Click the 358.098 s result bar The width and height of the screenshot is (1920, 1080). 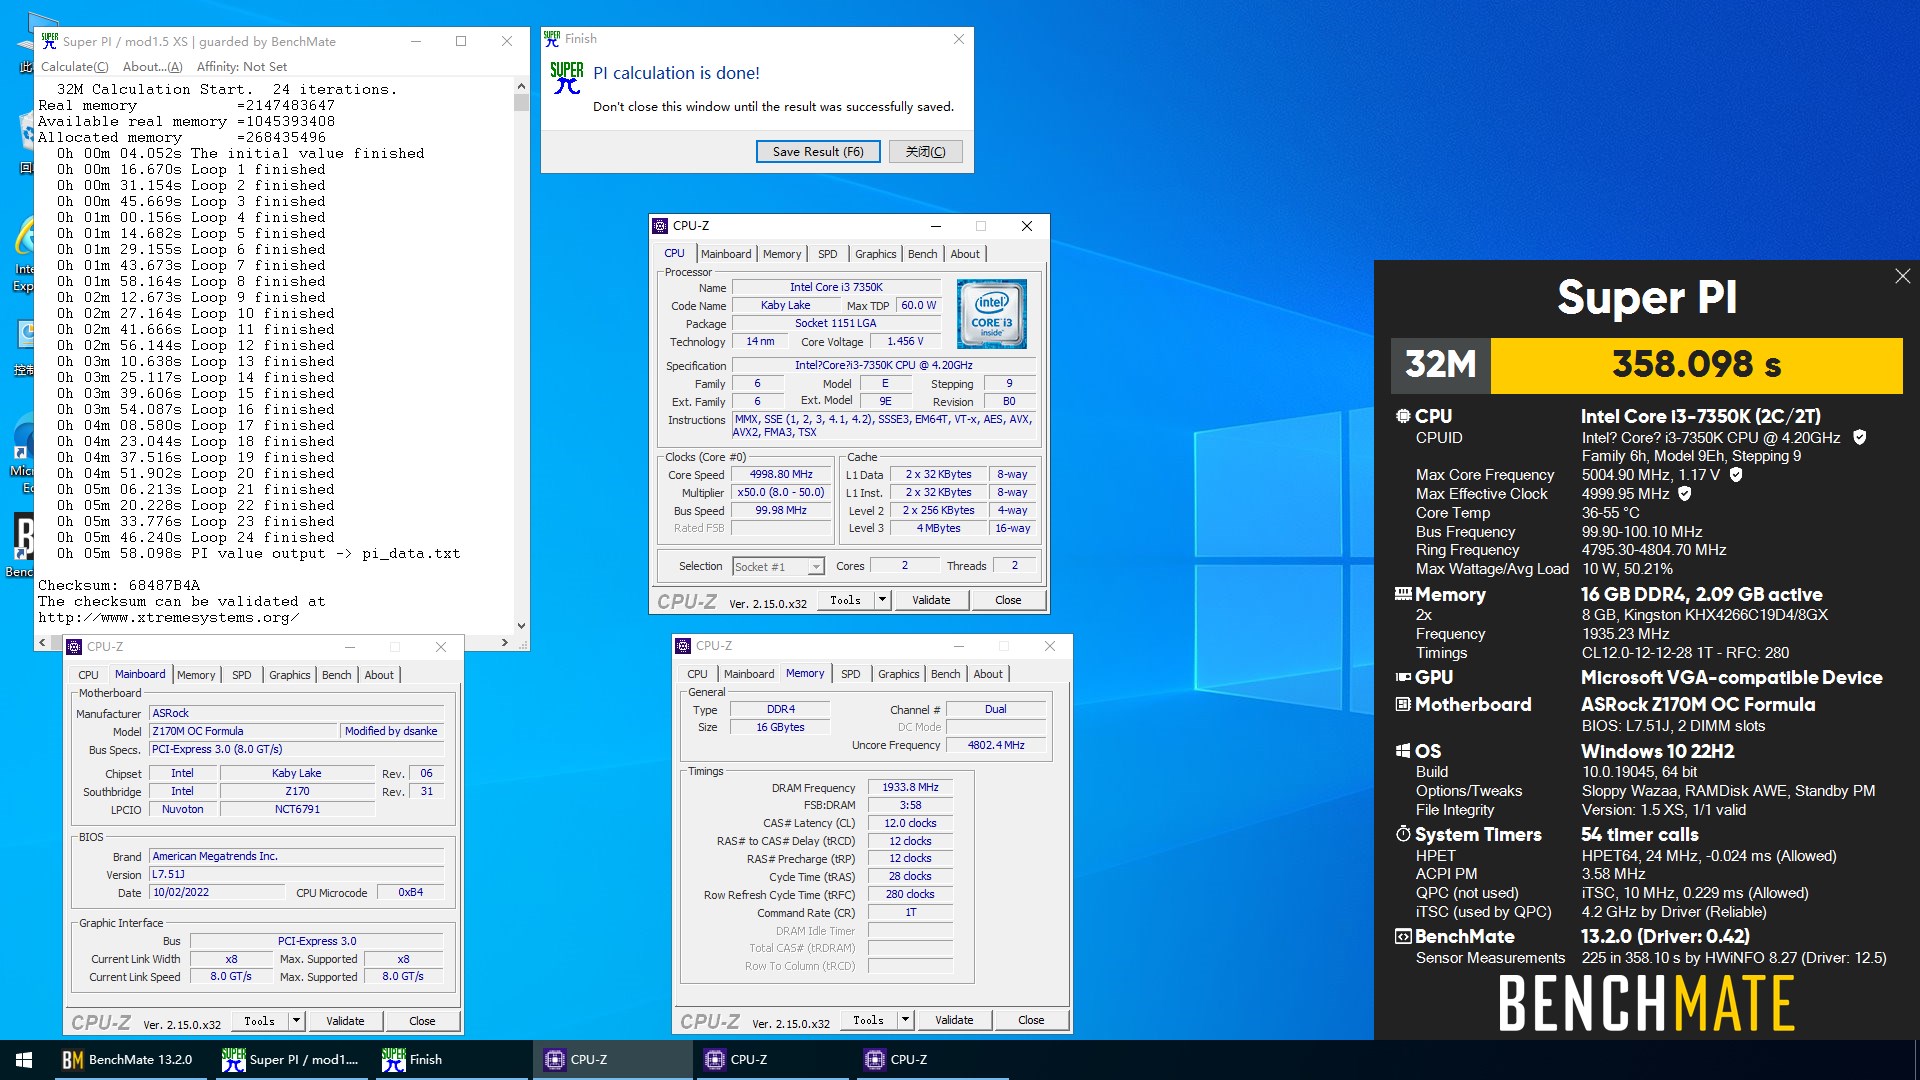pyautogui.click(x=1696, y=365)
